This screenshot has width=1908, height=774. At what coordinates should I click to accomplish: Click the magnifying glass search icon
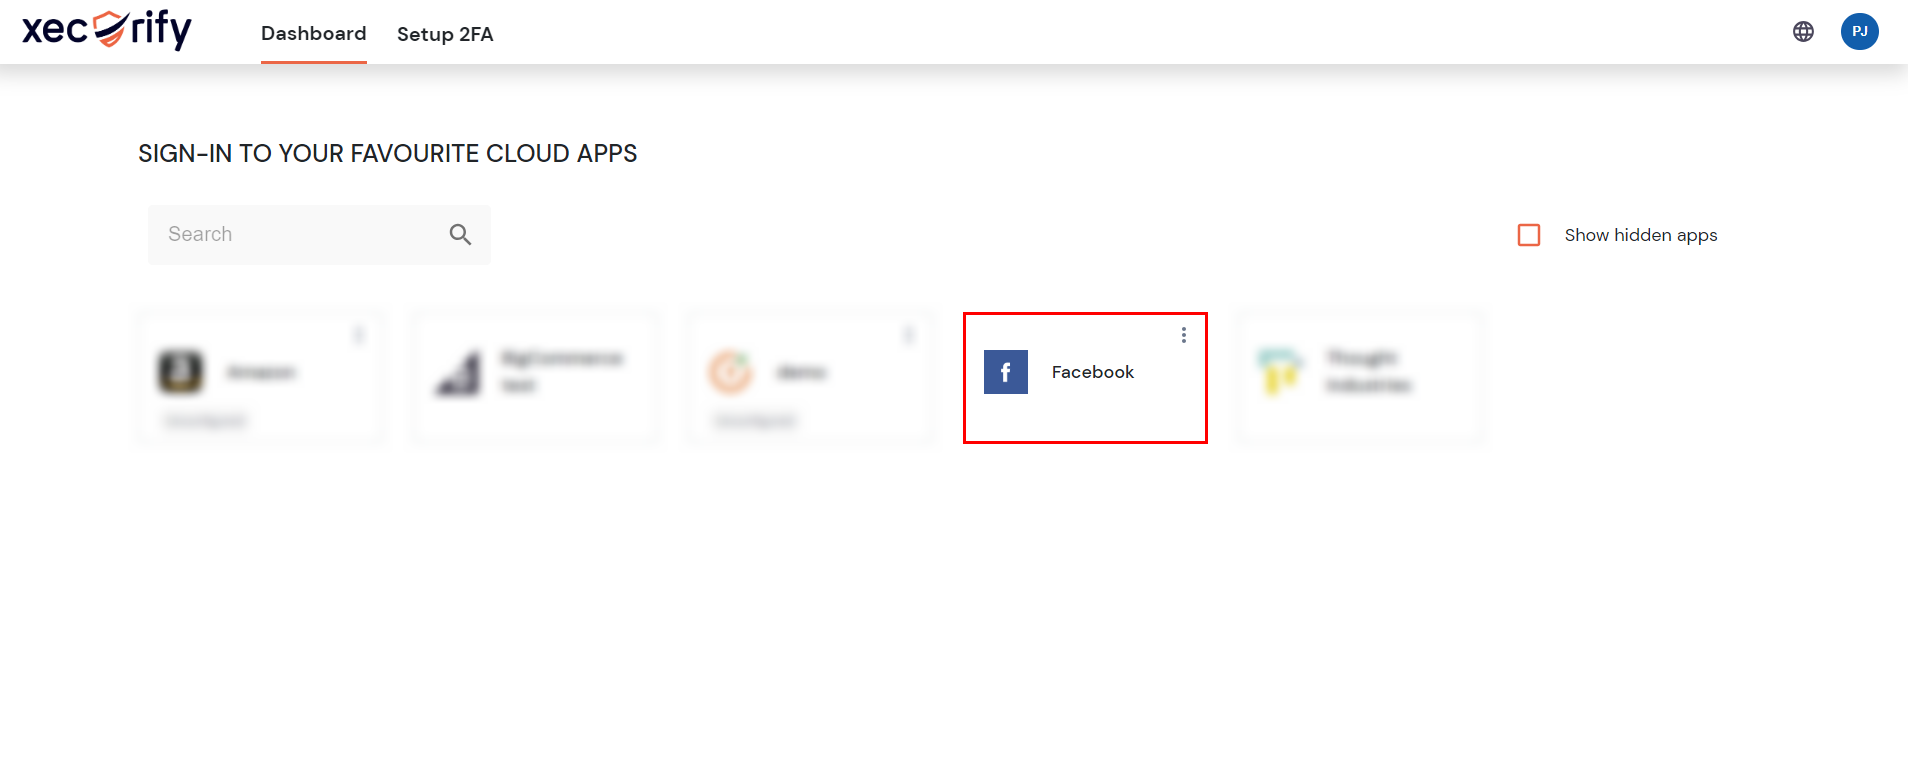460,235
